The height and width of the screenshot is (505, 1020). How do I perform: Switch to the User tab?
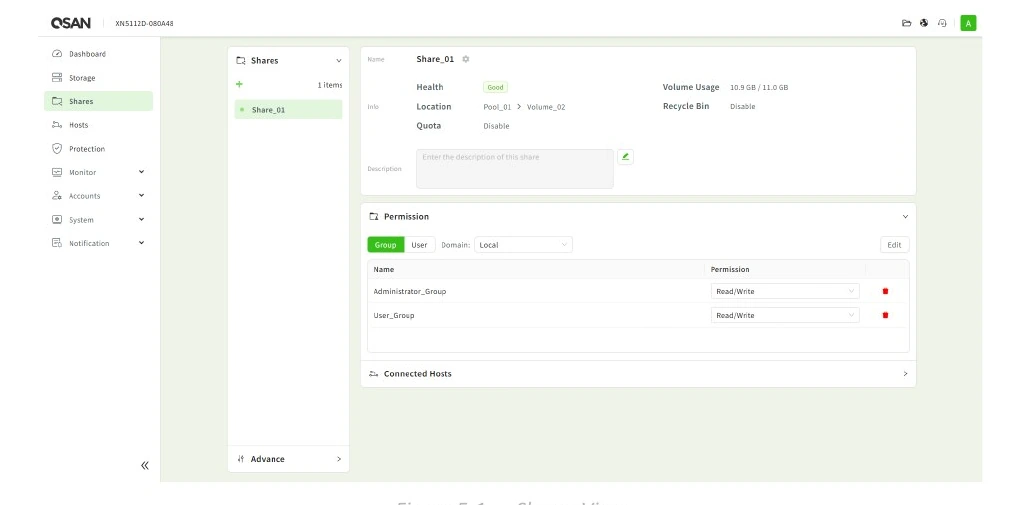tap(420, 245)
